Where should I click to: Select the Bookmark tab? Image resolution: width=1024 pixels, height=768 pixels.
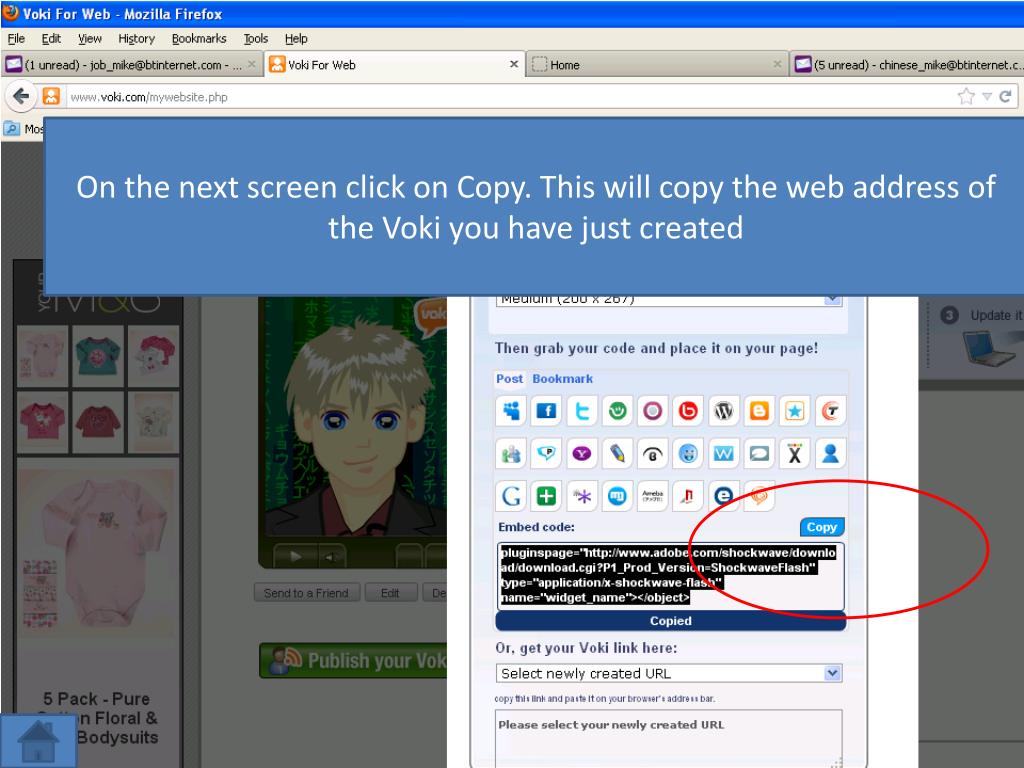562,379
